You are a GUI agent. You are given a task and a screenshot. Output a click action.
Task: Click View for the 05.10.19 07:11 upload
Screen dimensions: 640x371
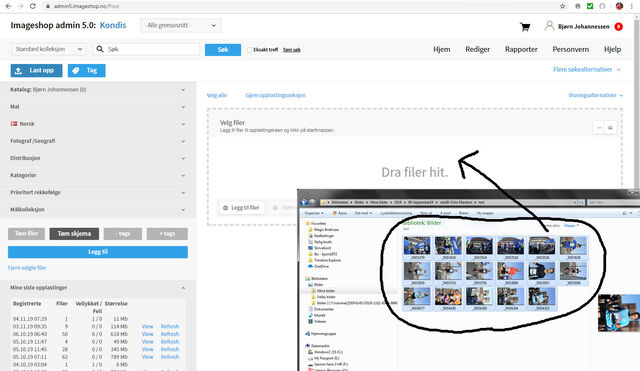tap(147, 357)
